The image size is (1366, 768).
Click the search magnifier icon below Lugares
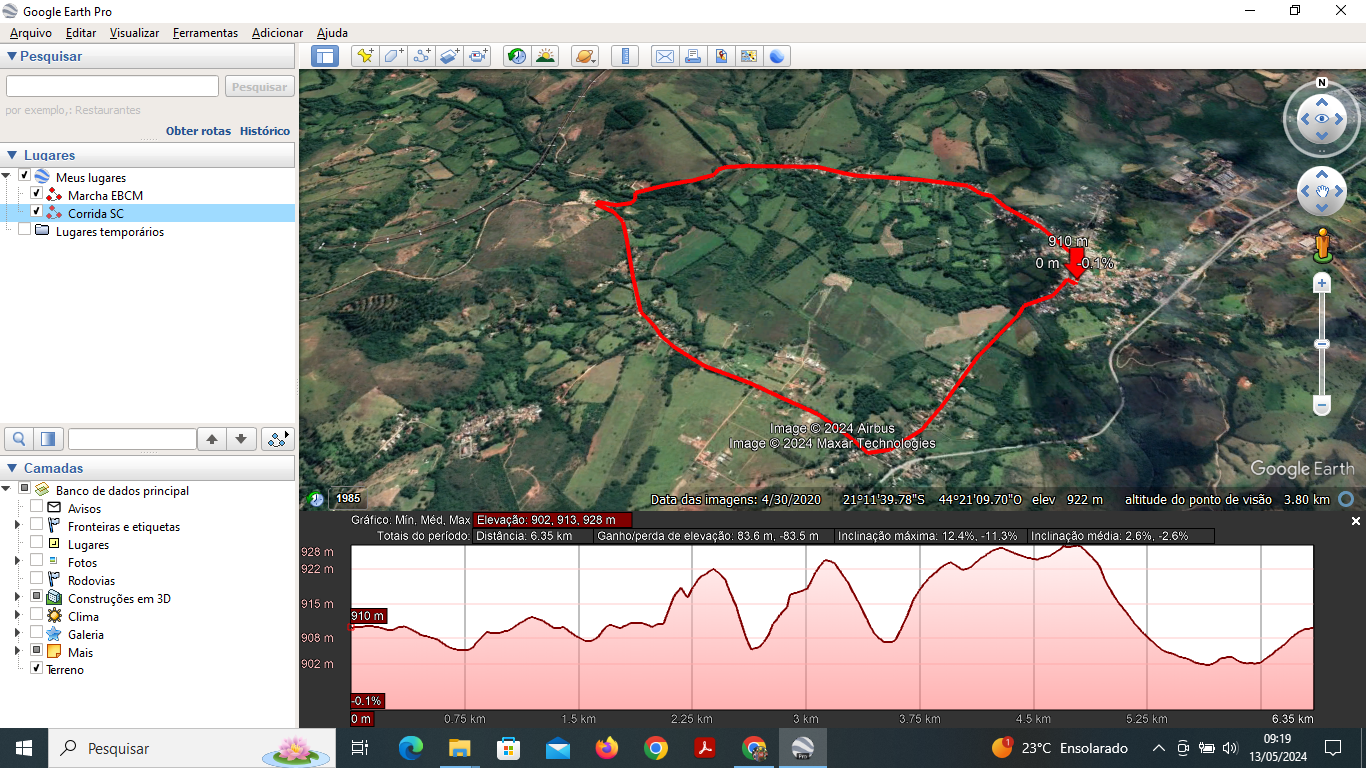(19, 439)
